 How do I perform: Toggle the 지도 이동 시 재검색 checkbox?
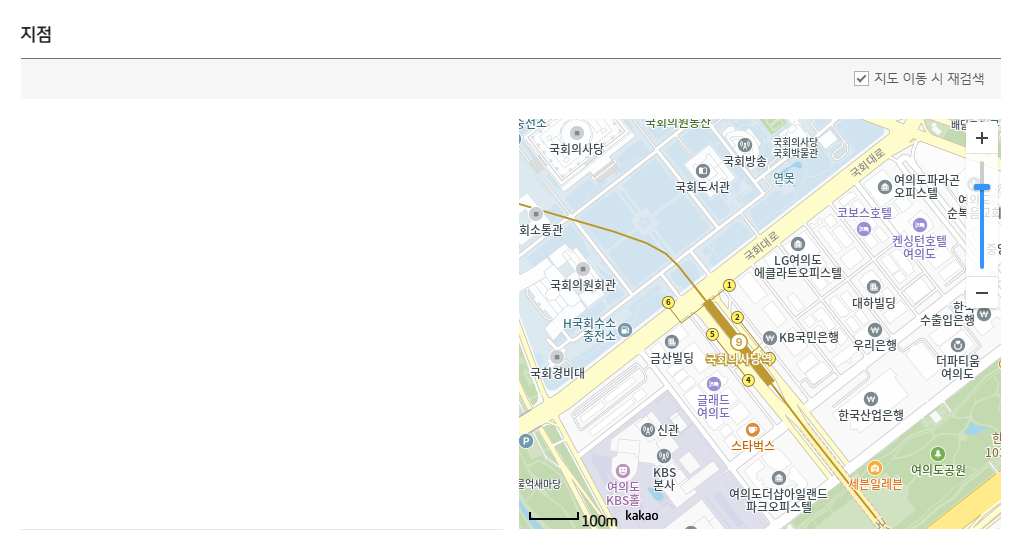[861, 79]
